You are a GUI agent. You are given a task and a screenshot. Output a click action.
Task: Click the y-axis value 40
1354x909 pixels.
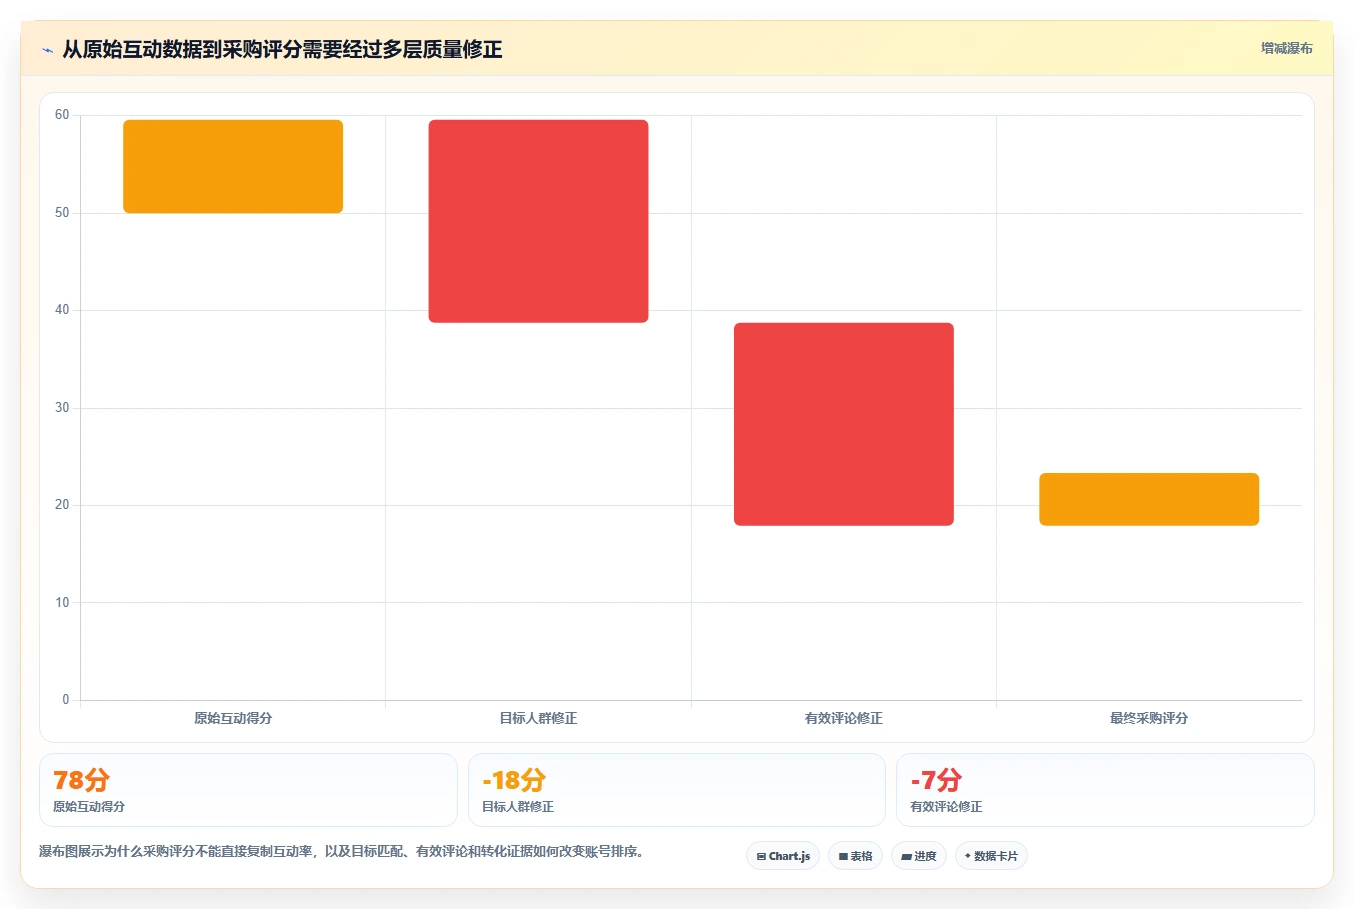tap(62, 310)
